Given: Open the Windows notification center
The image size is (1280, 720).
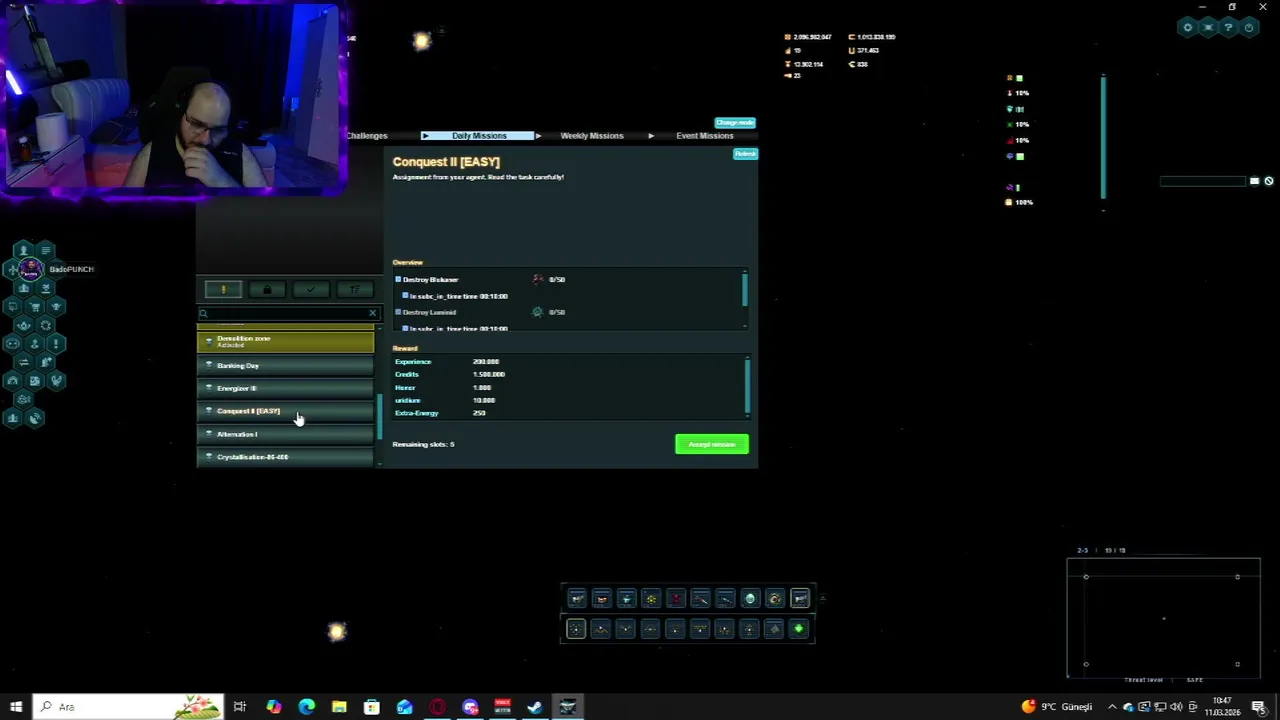Looking at the screenshot, I should (x=1259, y=707).
